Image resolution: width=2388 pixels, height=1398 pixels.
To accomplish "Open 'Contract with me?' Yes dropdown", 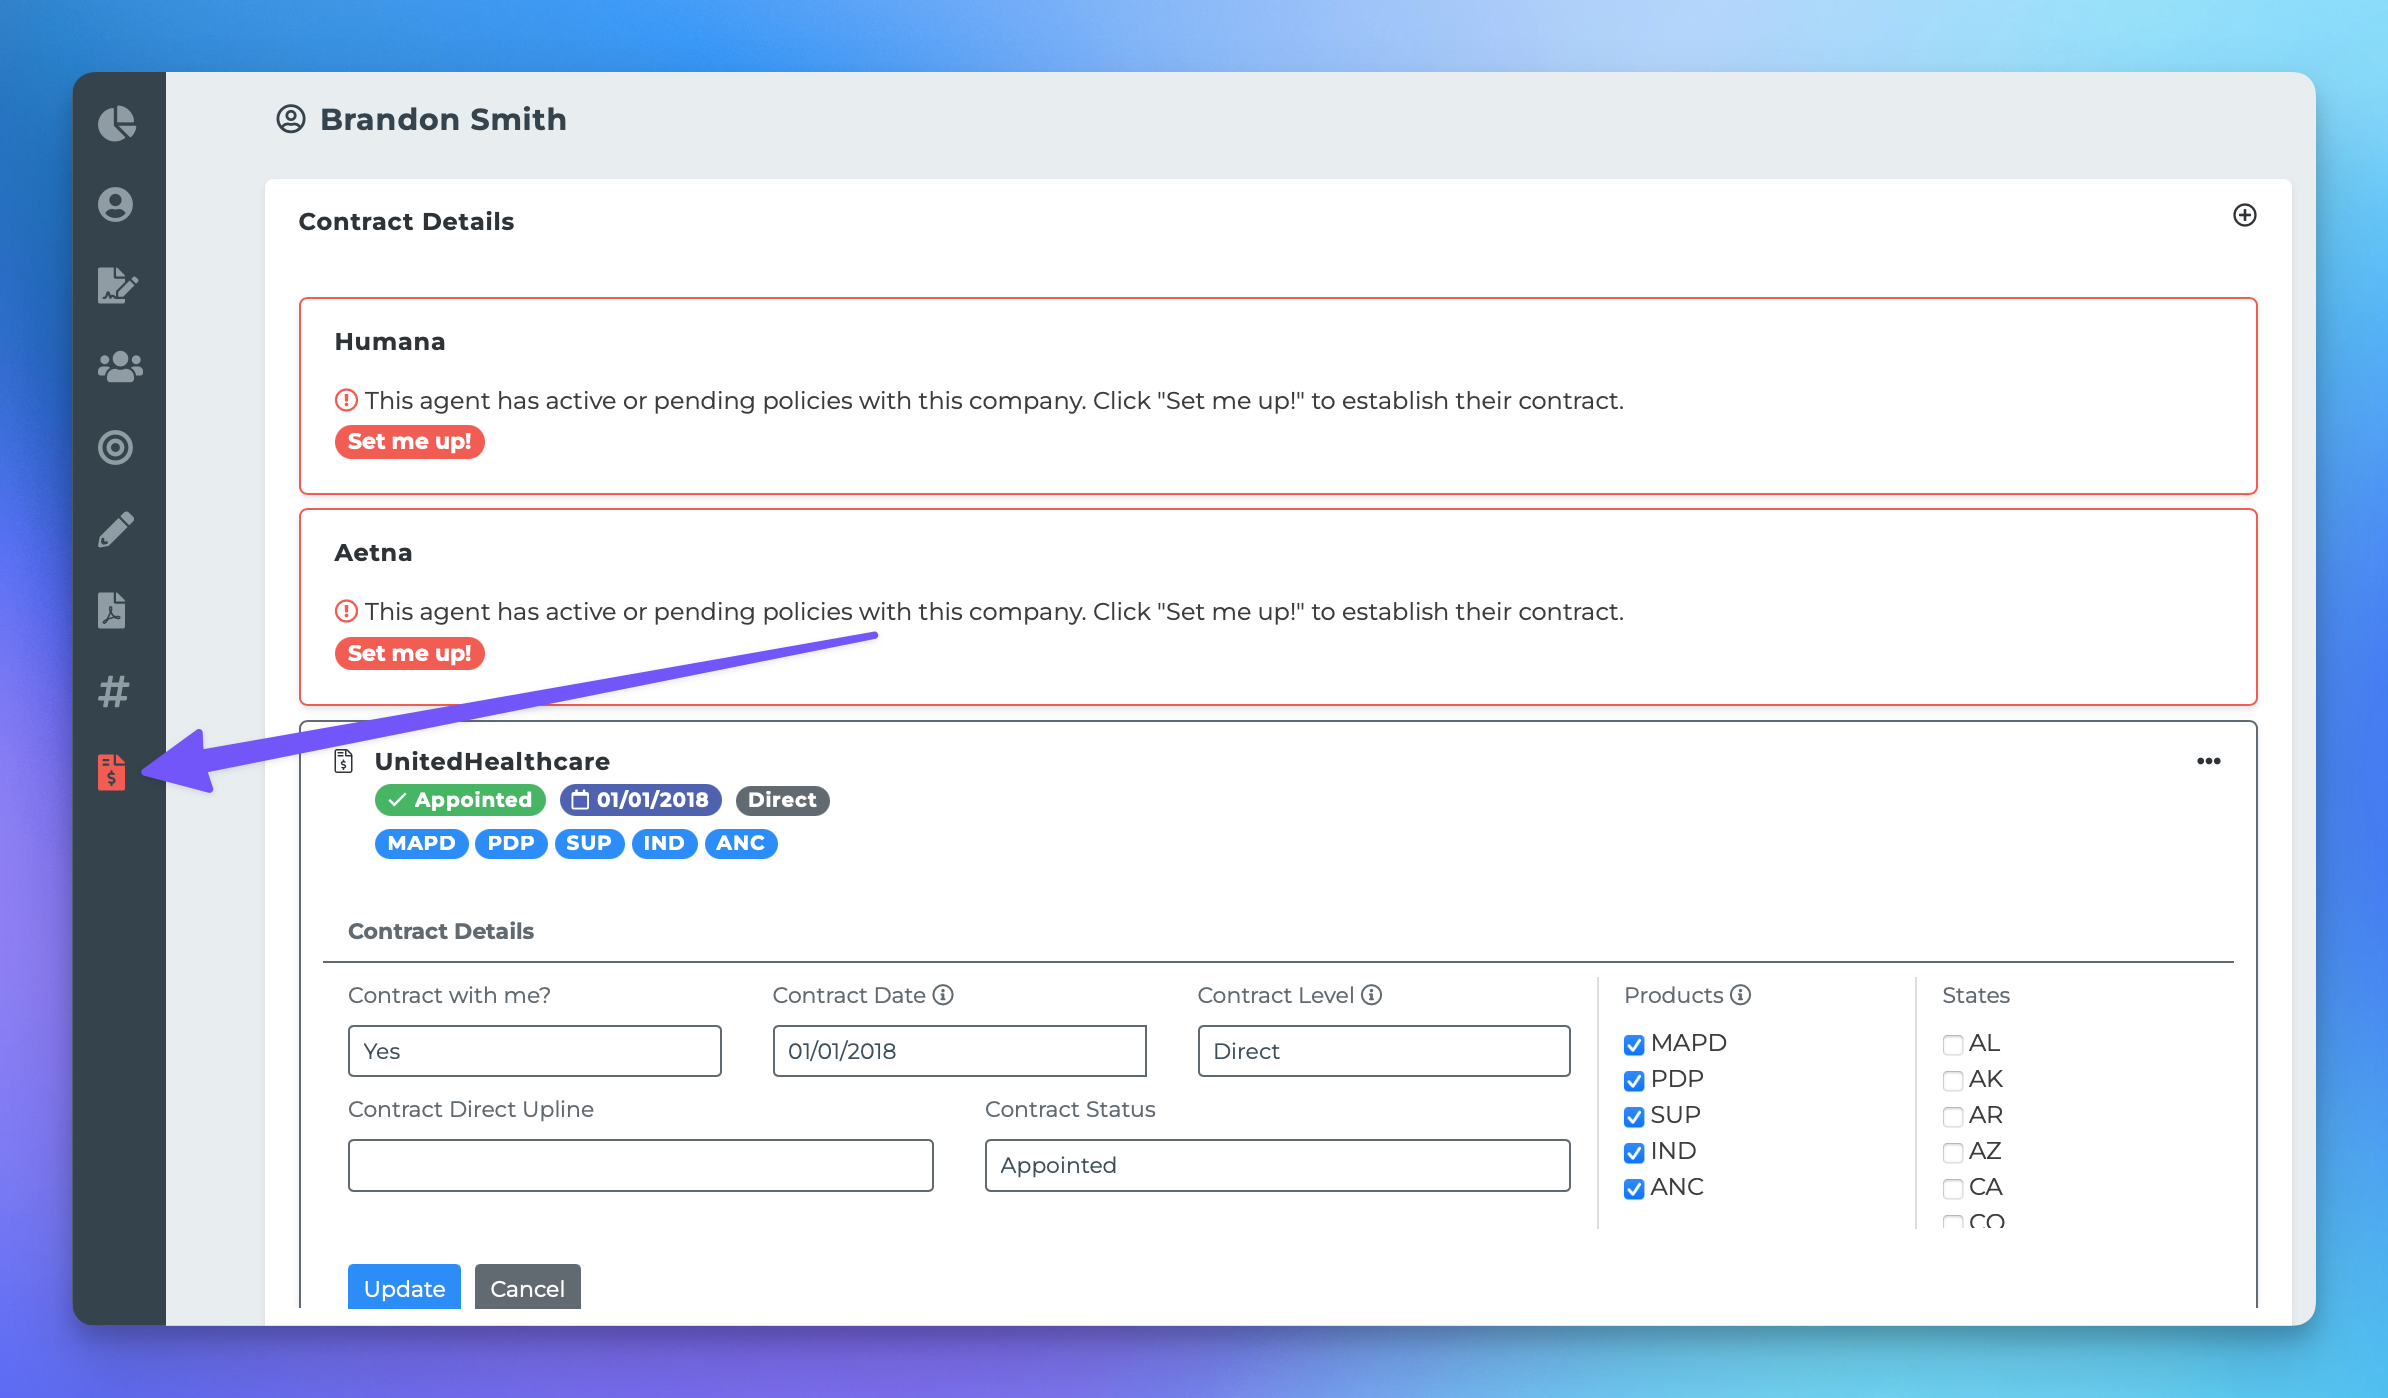I will (x=535, y=1051).
